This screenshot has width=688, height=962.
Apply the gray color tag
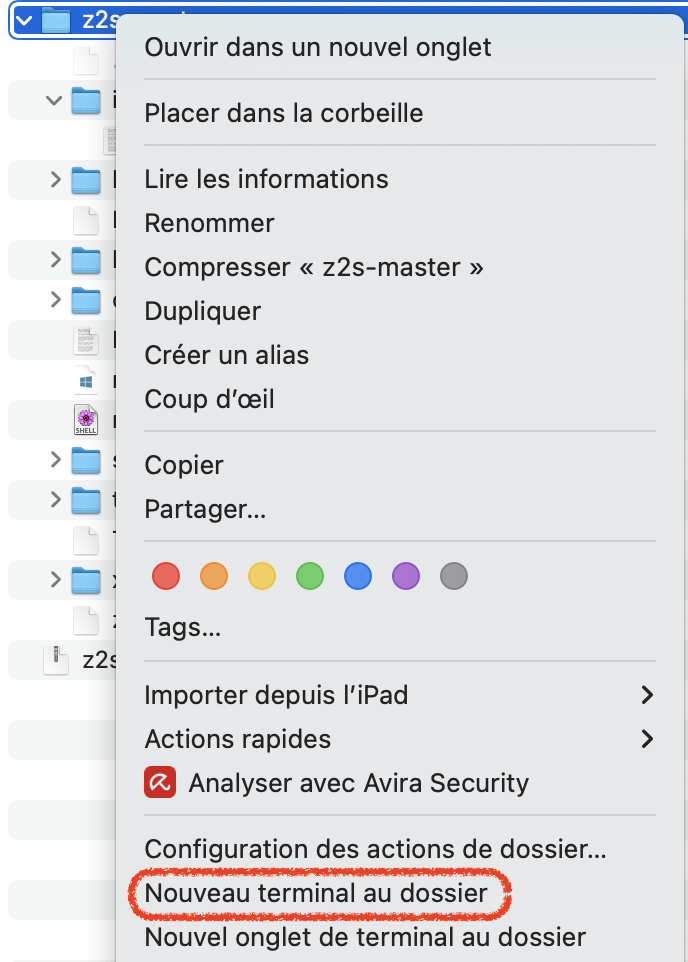pyautogui.click(x=454, y=576)
